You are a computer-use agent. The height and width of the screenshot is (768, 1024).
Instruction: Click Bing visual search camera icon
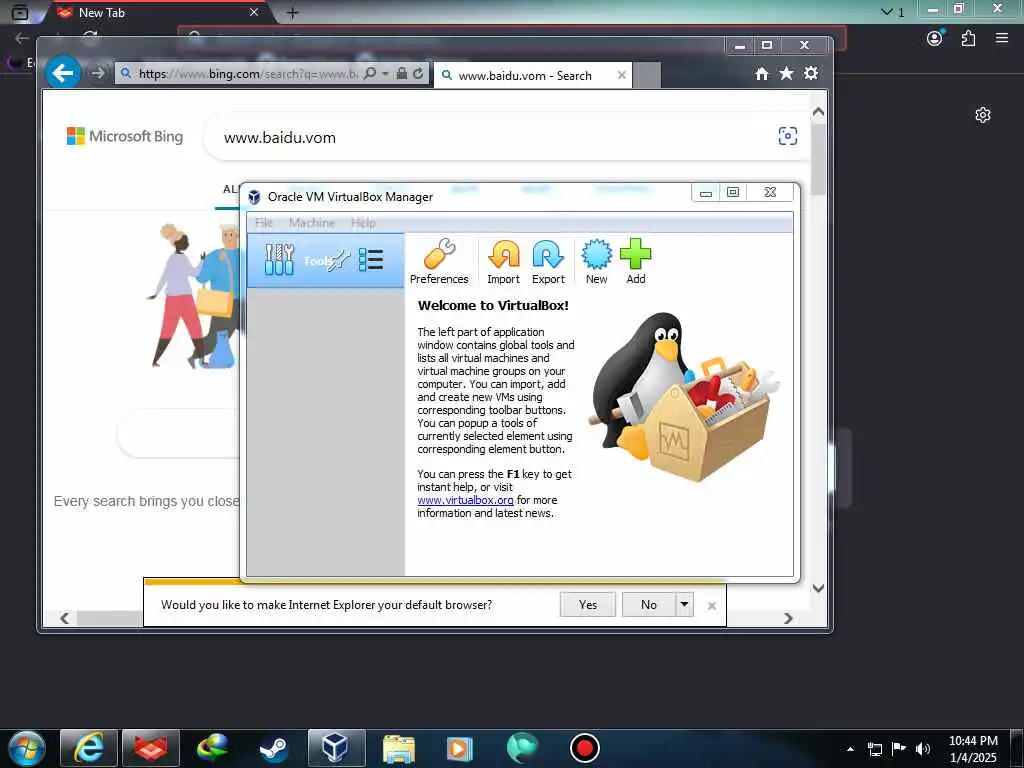(x=788, y=136)
